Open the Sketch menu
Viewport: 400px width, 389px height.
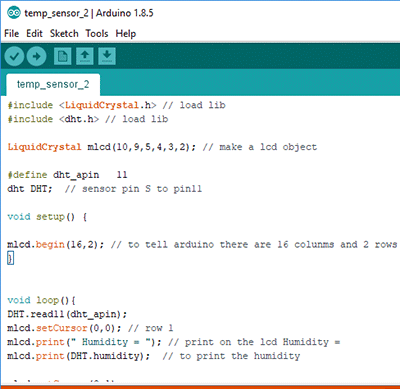pos(64,34)
